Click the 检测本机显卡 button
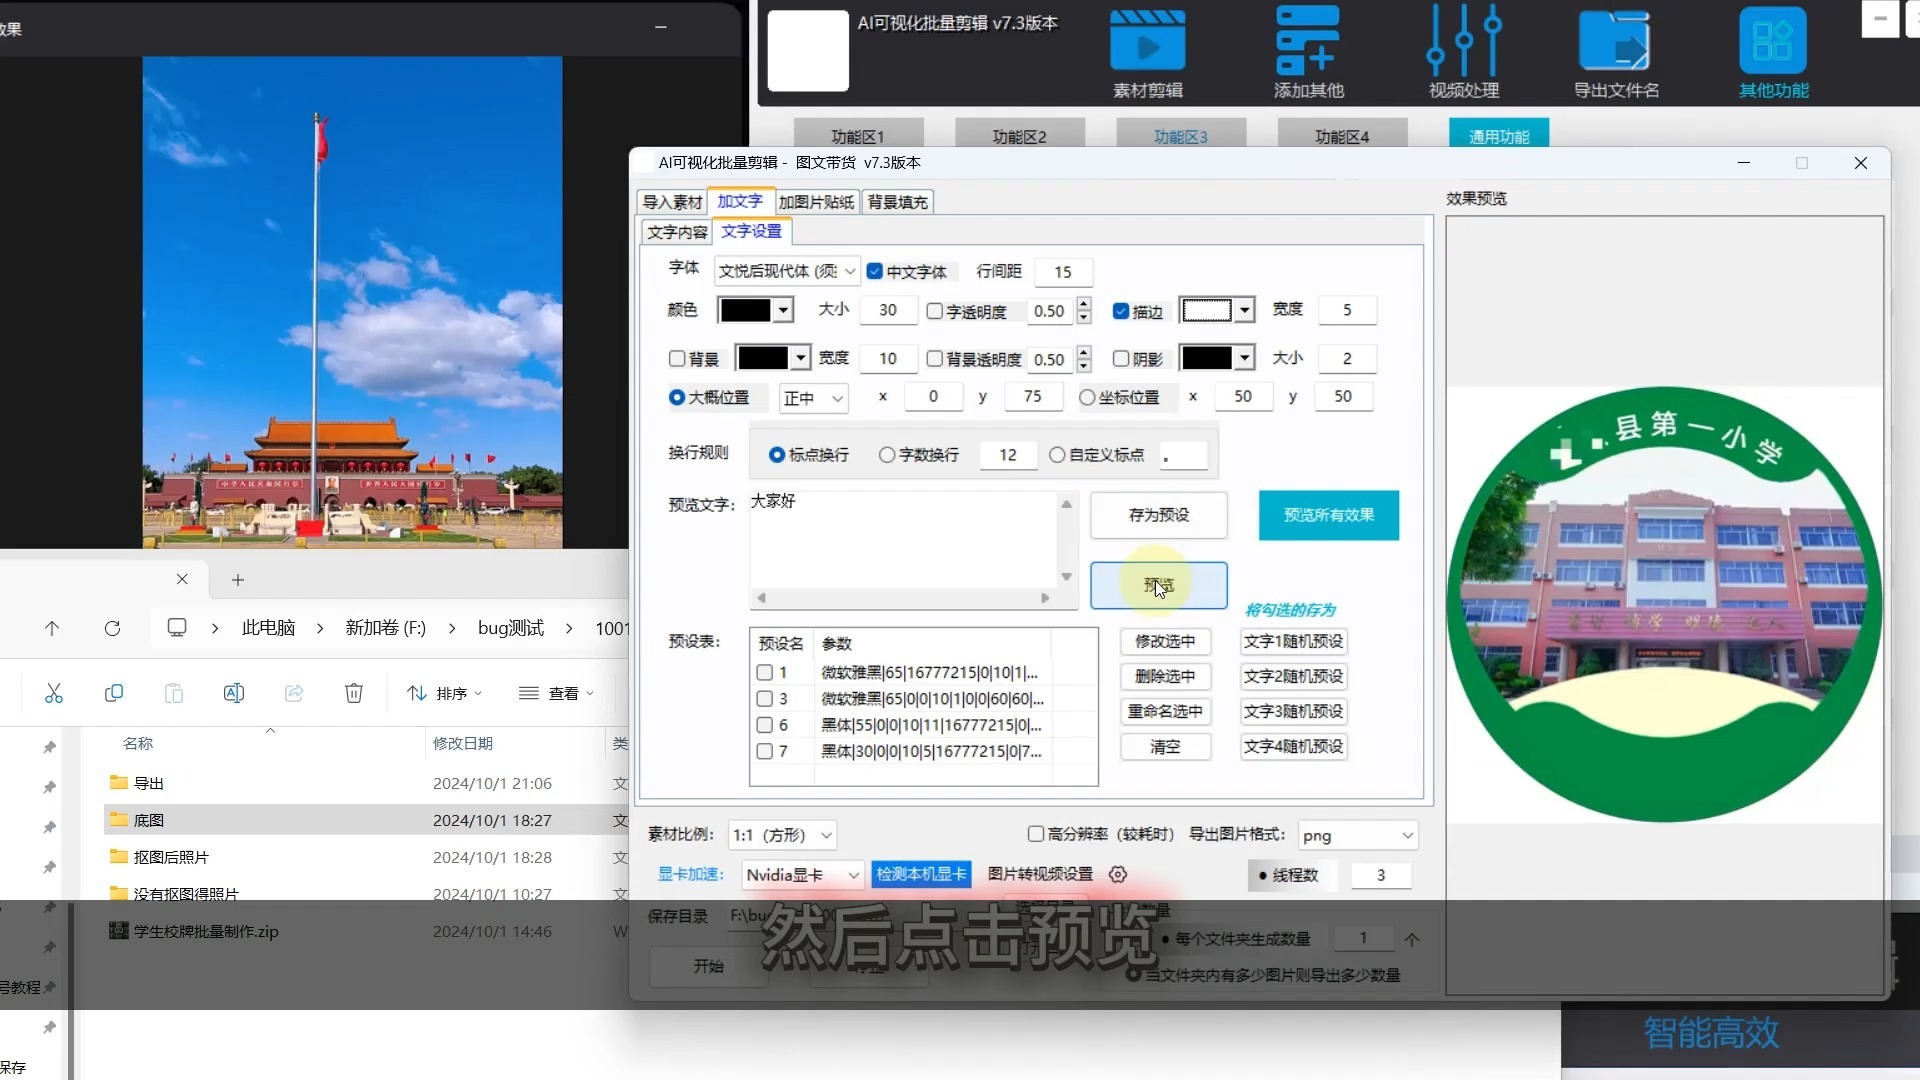This screenshot has height=1080, width=1920. tap(921, 874)
